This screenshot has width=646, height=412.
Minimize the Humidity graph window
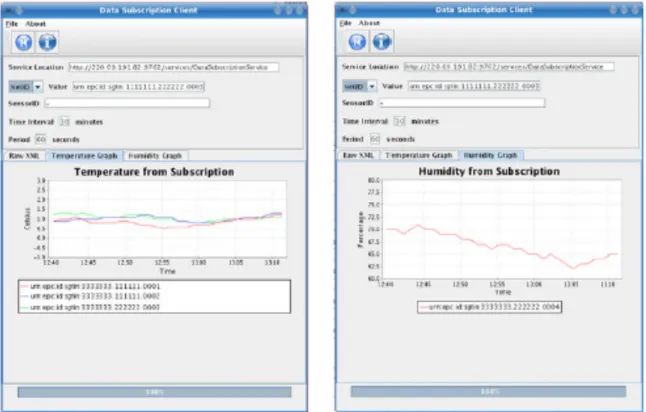(x=613, y=9)
